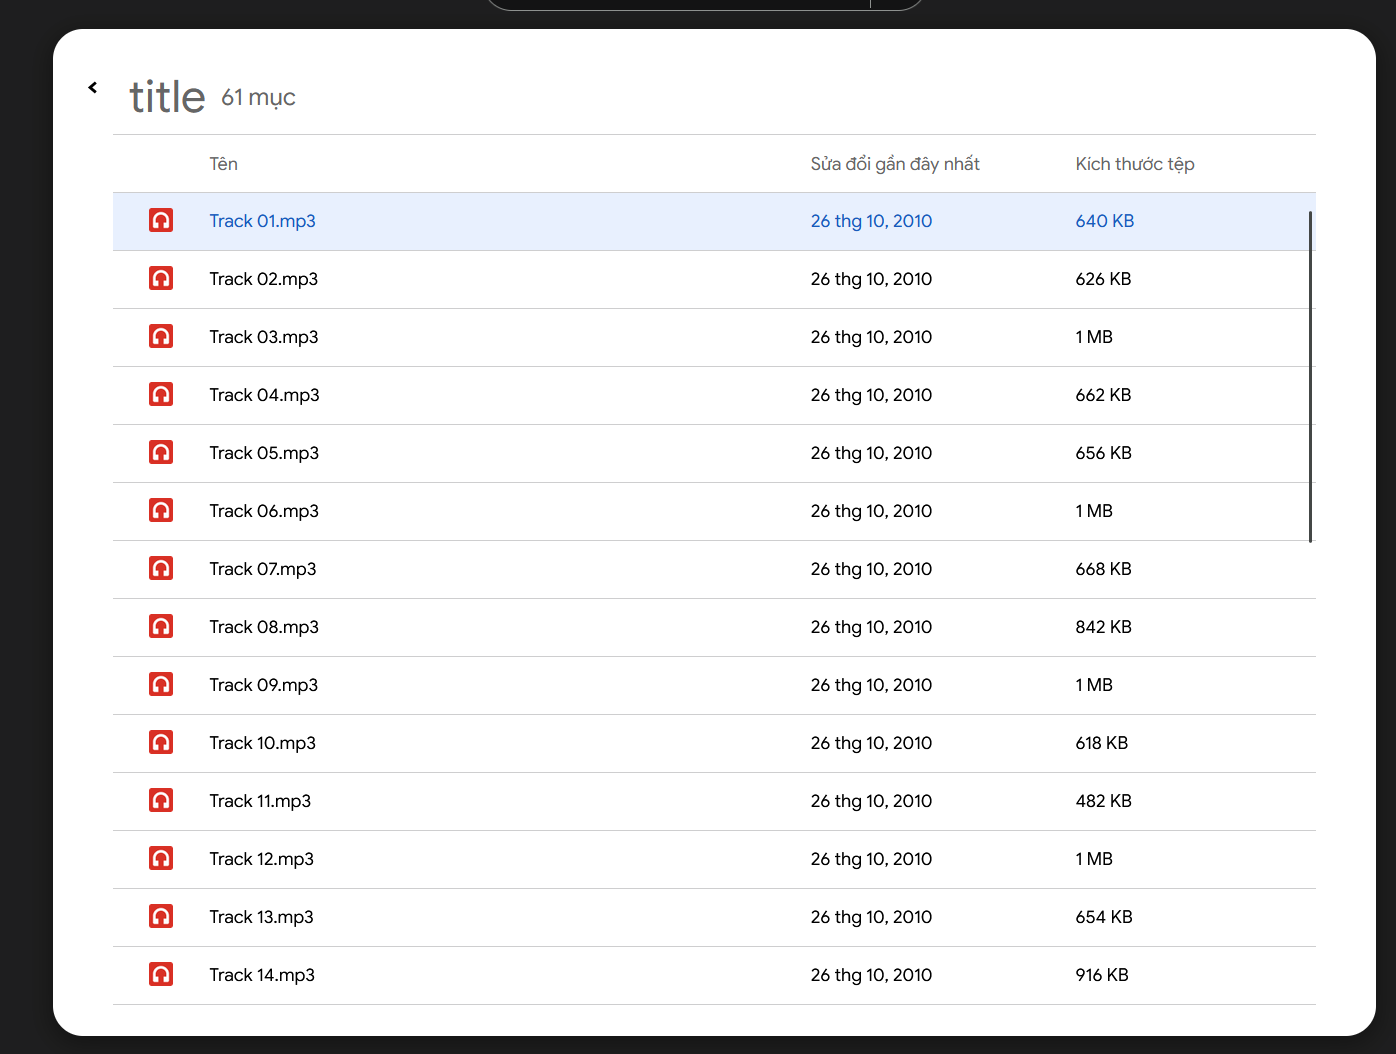Click the audio icon next to Track 05.mp3
The image size is (1396, 1054).
(161, 453)
